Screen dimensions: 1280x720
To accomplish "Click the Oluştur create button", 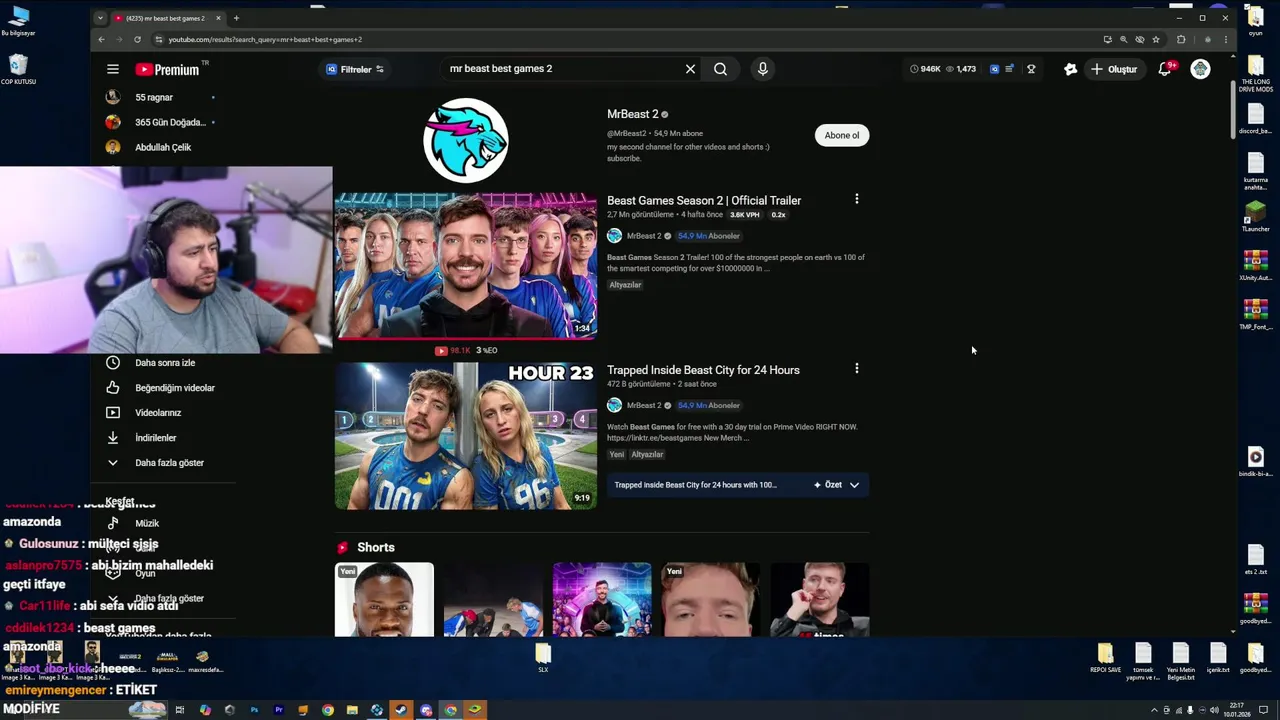I will (1114, 69).
